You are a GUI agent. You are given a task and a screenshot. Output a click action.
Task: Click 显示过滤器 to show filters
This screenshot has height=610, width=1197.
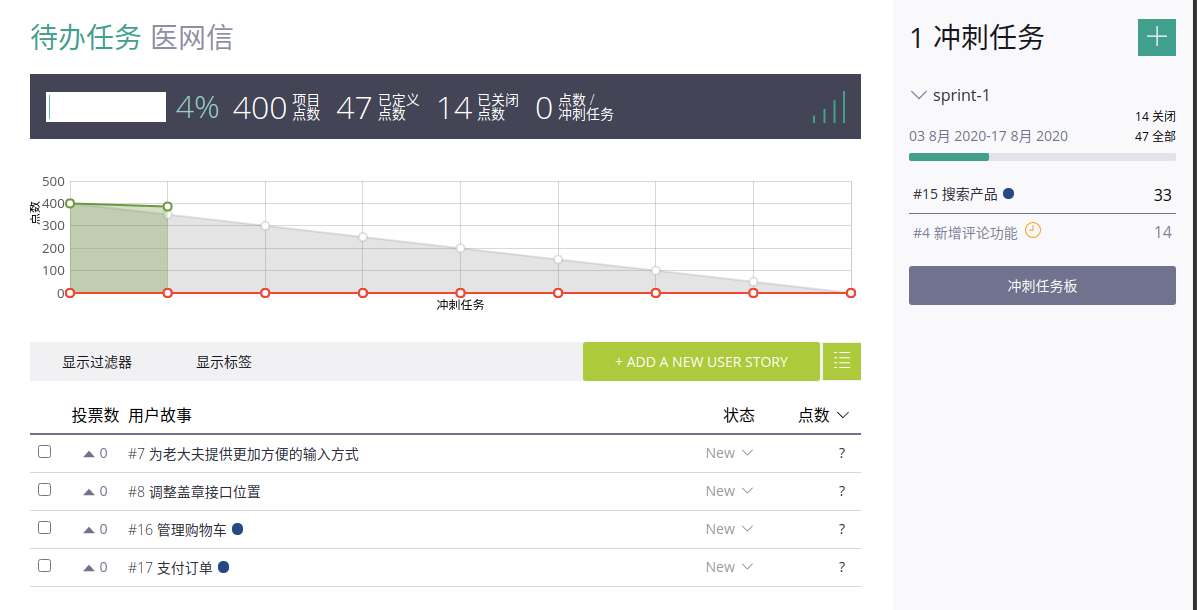(x=97, y=362)
